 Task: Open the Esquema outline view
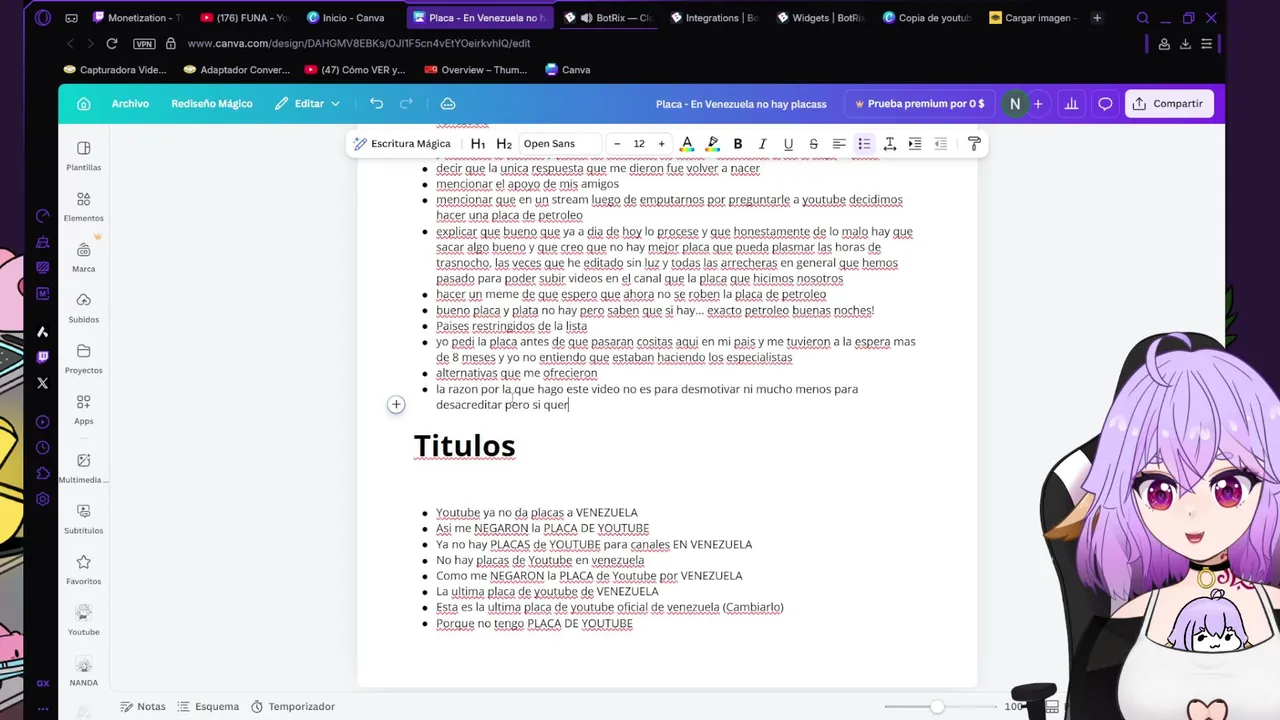point(207,706)
